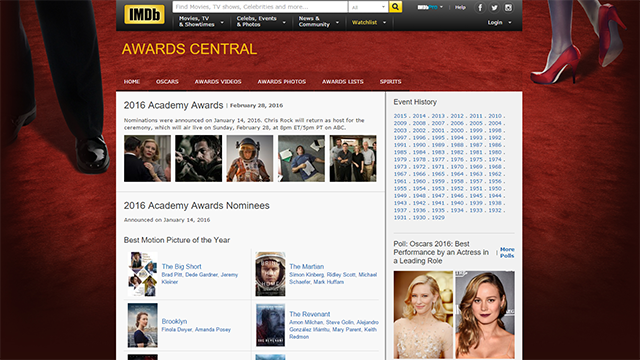Screen dimensions: 640x360
Task: Go to the Home tab
Action: [132, 82]
